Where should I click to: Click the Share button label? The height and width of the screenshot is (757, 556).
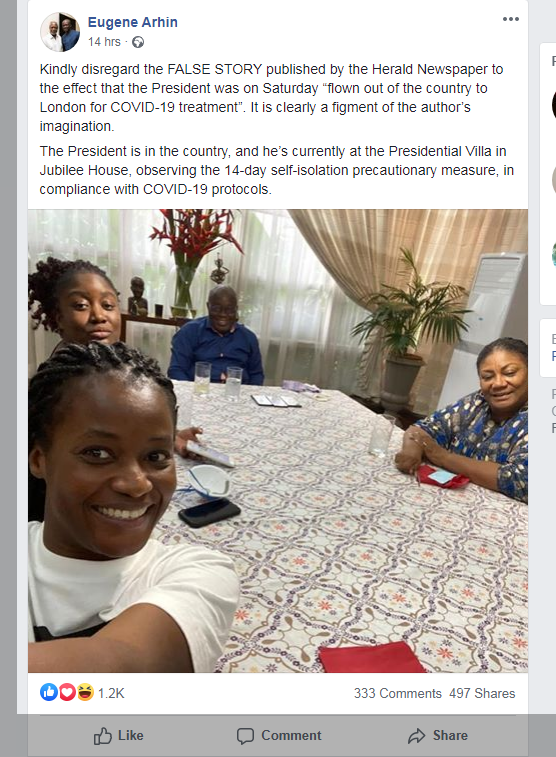pos(450,735)
